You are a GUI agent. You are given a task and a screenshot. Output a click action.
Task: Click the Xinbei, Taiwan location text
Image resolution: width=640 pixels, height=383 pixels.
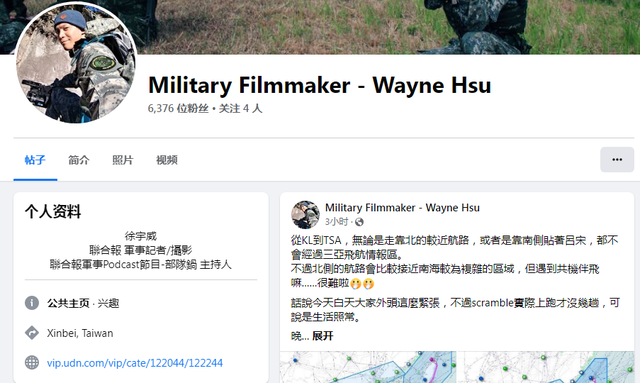80,333
